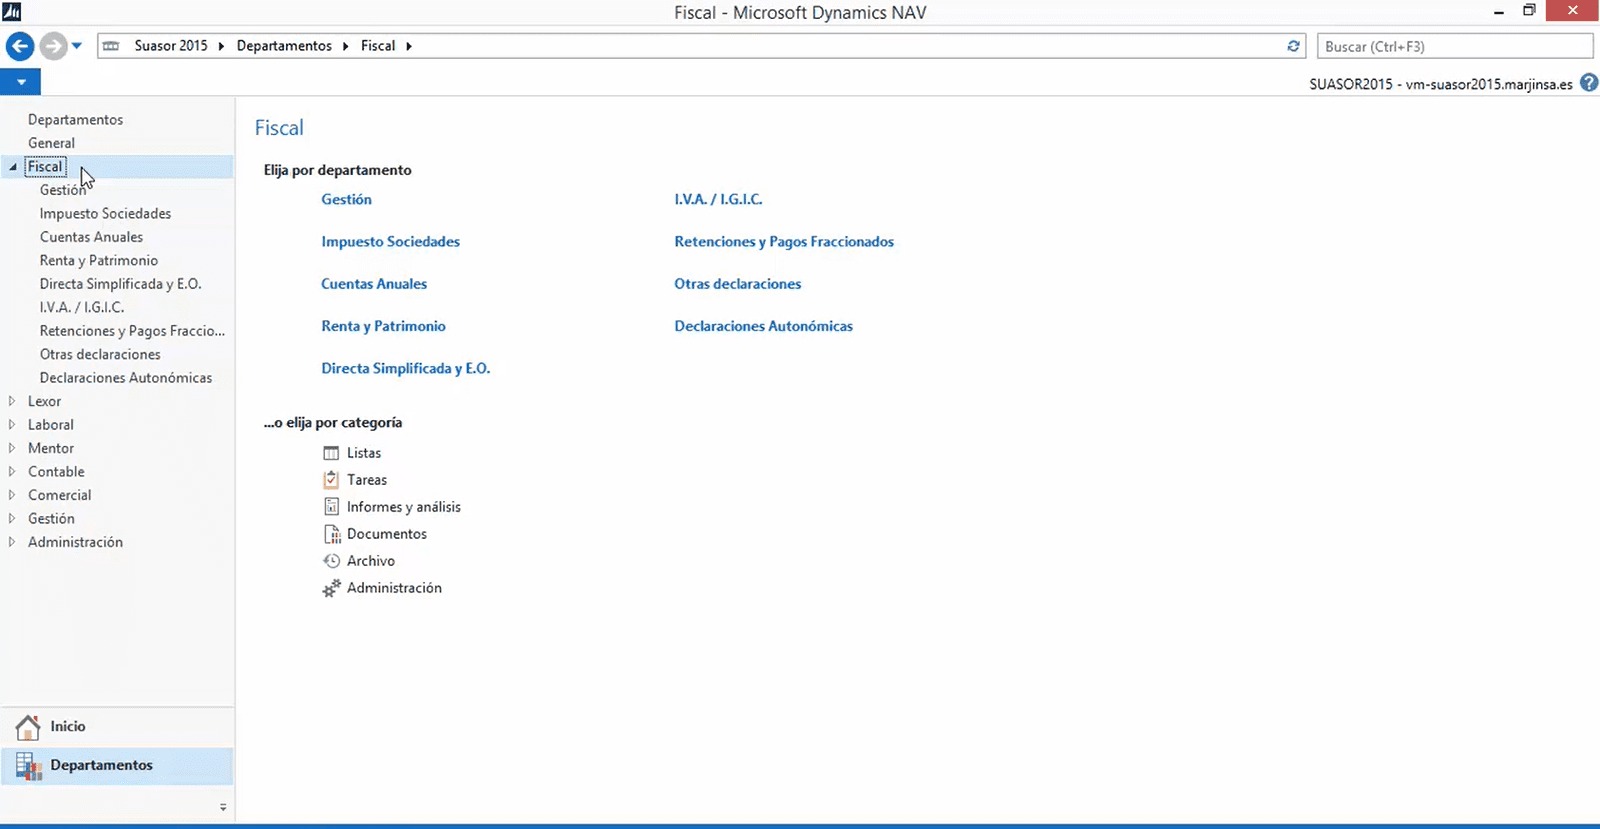This screenshot has width=1600, height=829.
Task: Expand the Contable tree node
Action: click(x=12, y=471)
